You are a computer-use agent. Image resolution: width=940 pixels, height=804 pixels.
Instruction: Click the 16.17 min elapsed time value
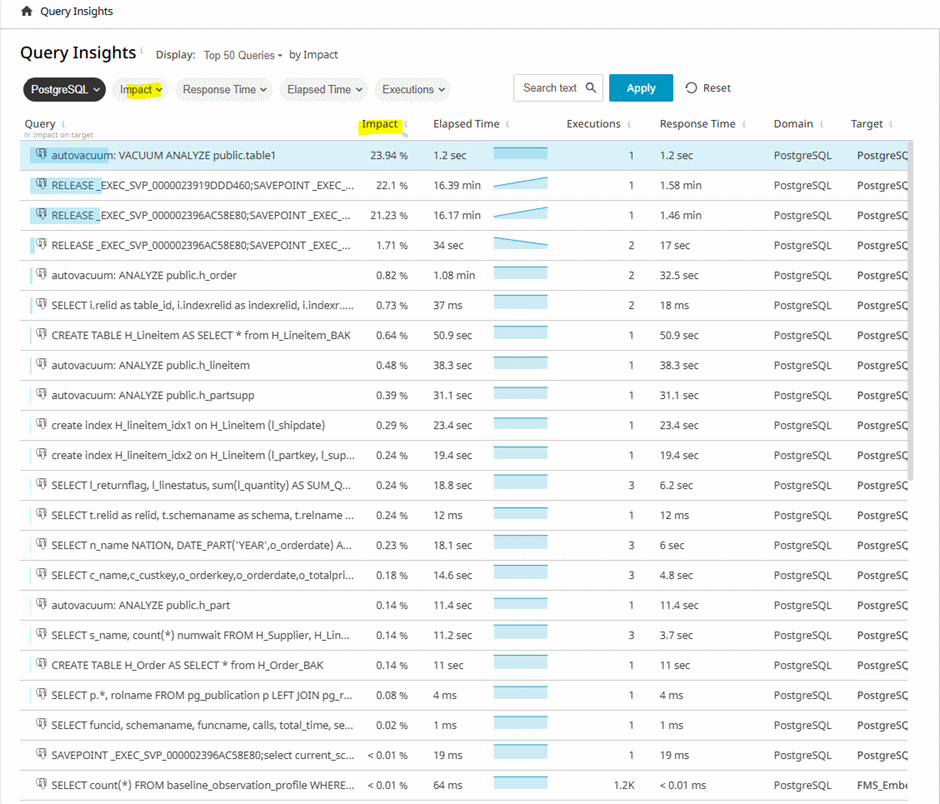457,215
